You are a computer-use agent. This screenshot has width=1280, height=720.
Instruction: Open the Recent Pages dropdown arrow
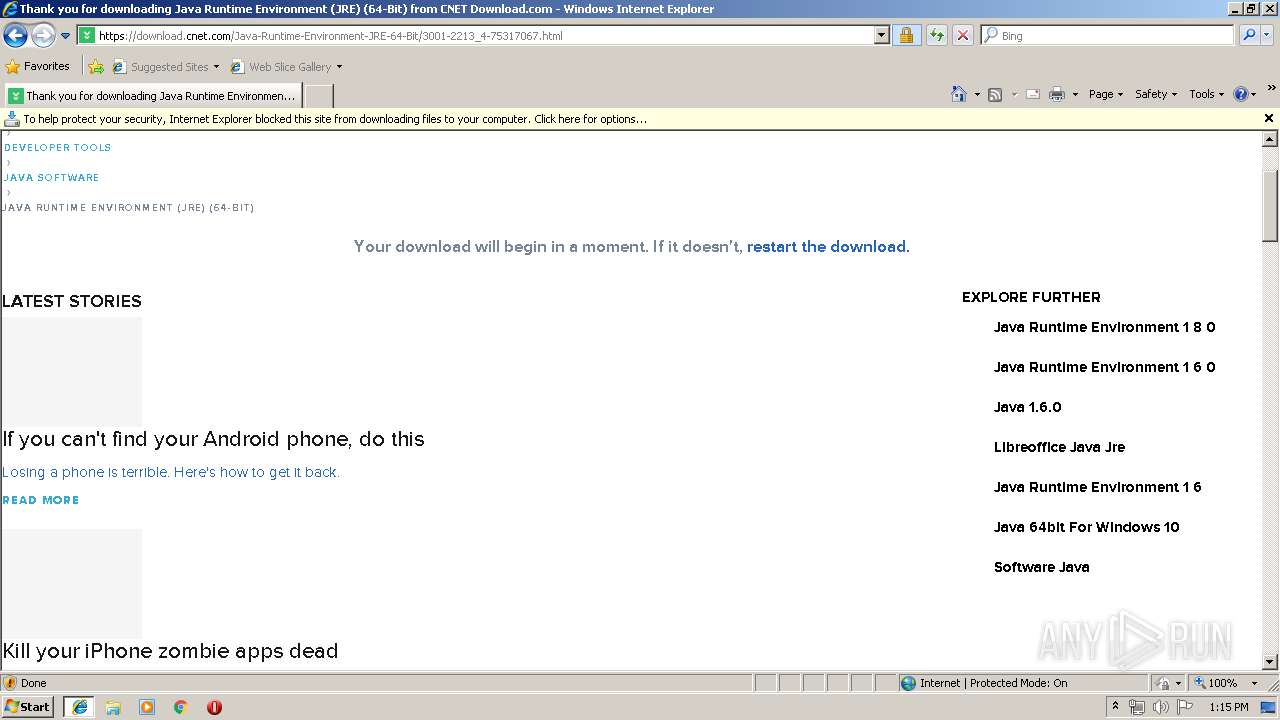pyautogui.click(x=66, y=35)
